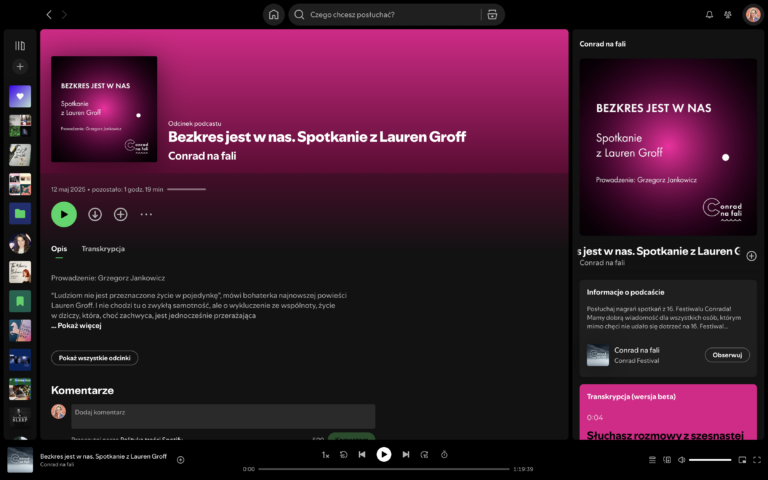Toggle Your Library sidebar
The image size is (768, 480).
pyautogui.click(x=20, y=45)
